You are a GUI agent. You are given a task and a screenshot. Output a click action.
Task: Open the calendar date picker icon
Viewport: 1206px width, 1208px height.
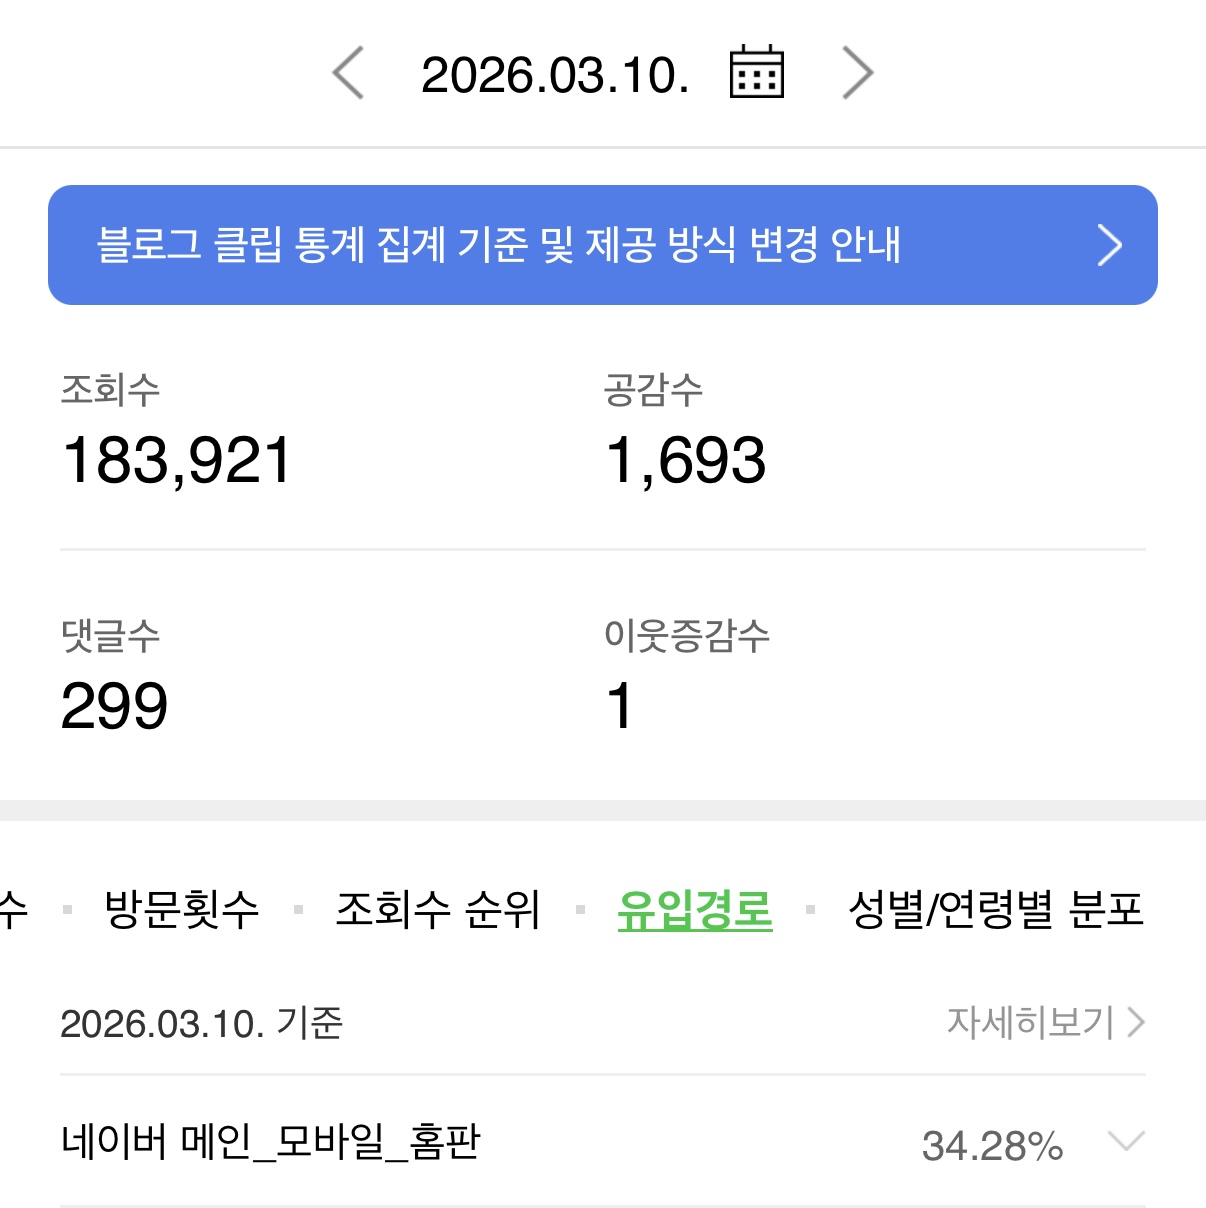pyautogui.click(x=757, y=72)
